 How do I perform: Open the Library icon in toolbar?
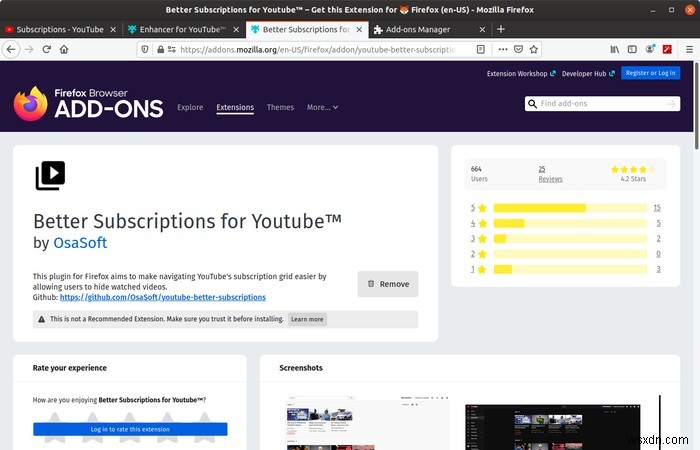[615, 49]
